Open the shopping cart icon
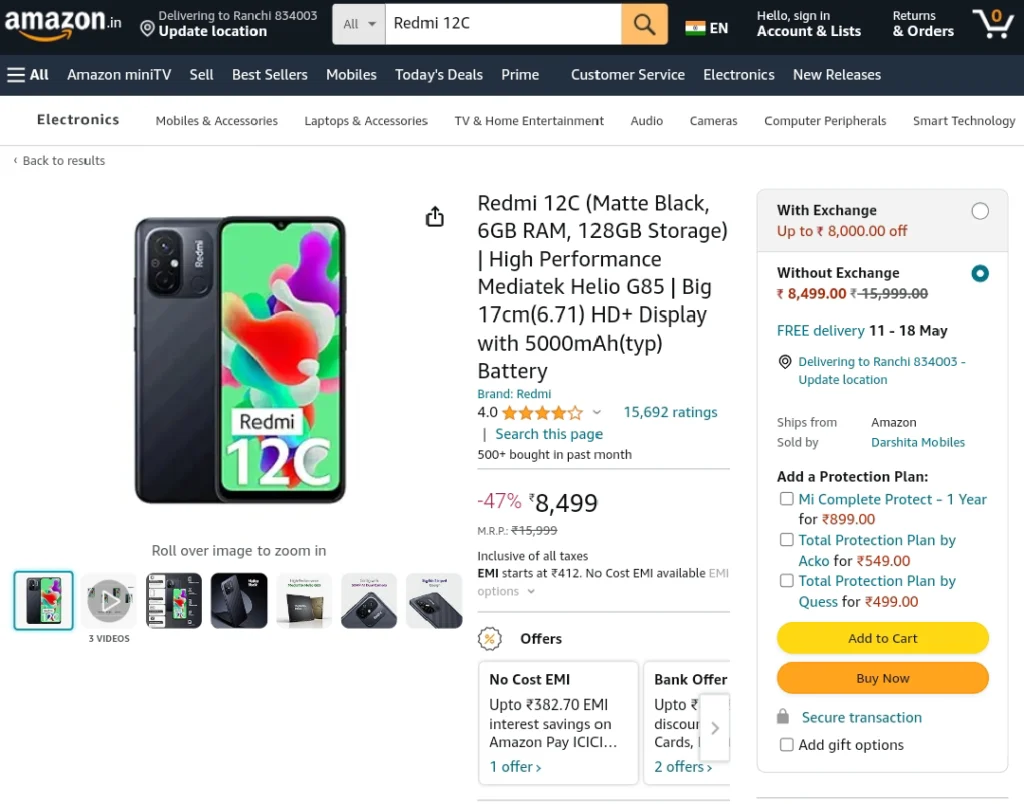Screen dimensions: 1024x804 (x=993, y=24)
